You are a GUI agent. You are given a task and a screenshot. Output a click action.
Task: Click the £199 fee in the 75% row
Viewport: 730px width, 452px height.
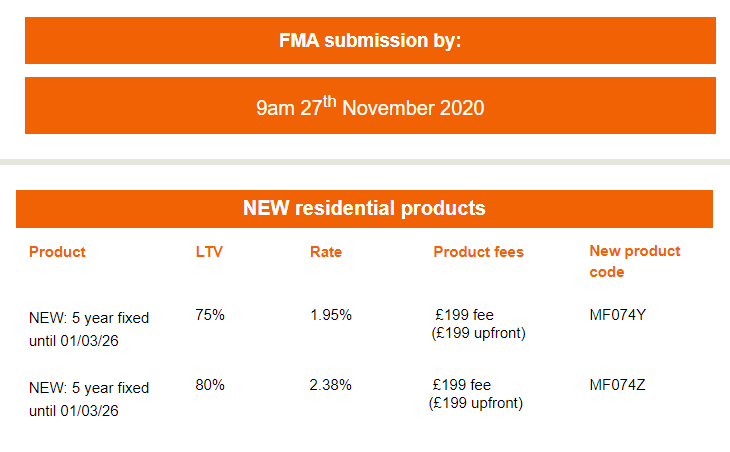(464, 315)
